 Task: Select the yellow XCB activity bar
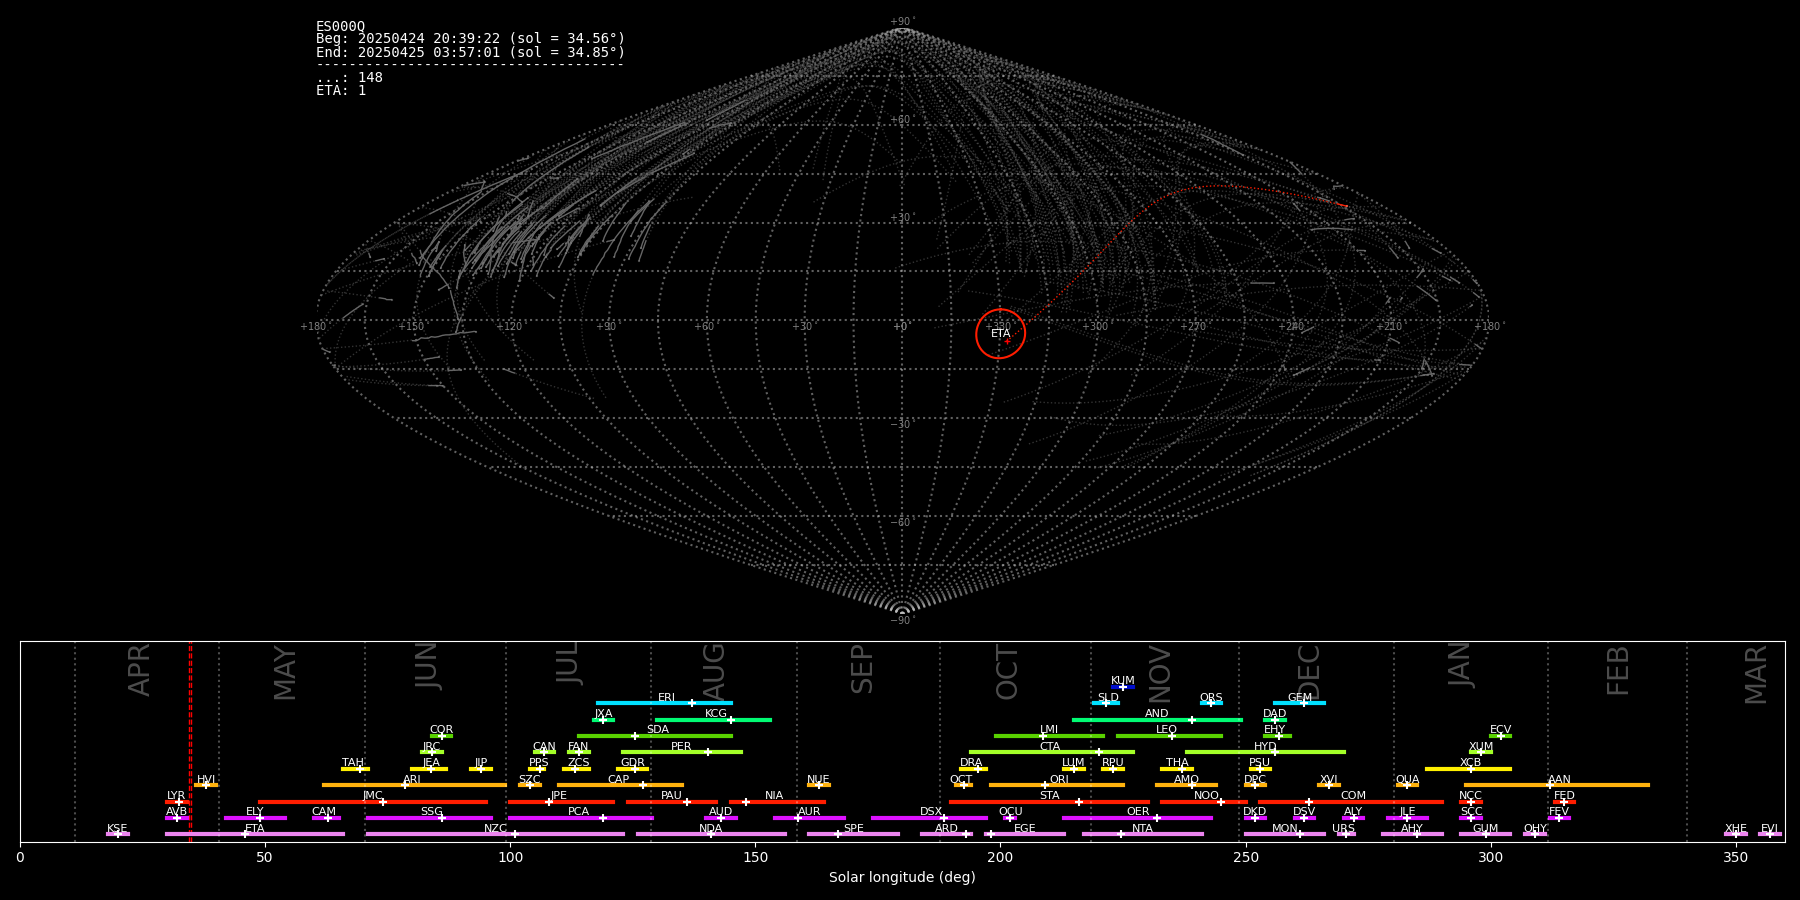[x=1468, y=768]
